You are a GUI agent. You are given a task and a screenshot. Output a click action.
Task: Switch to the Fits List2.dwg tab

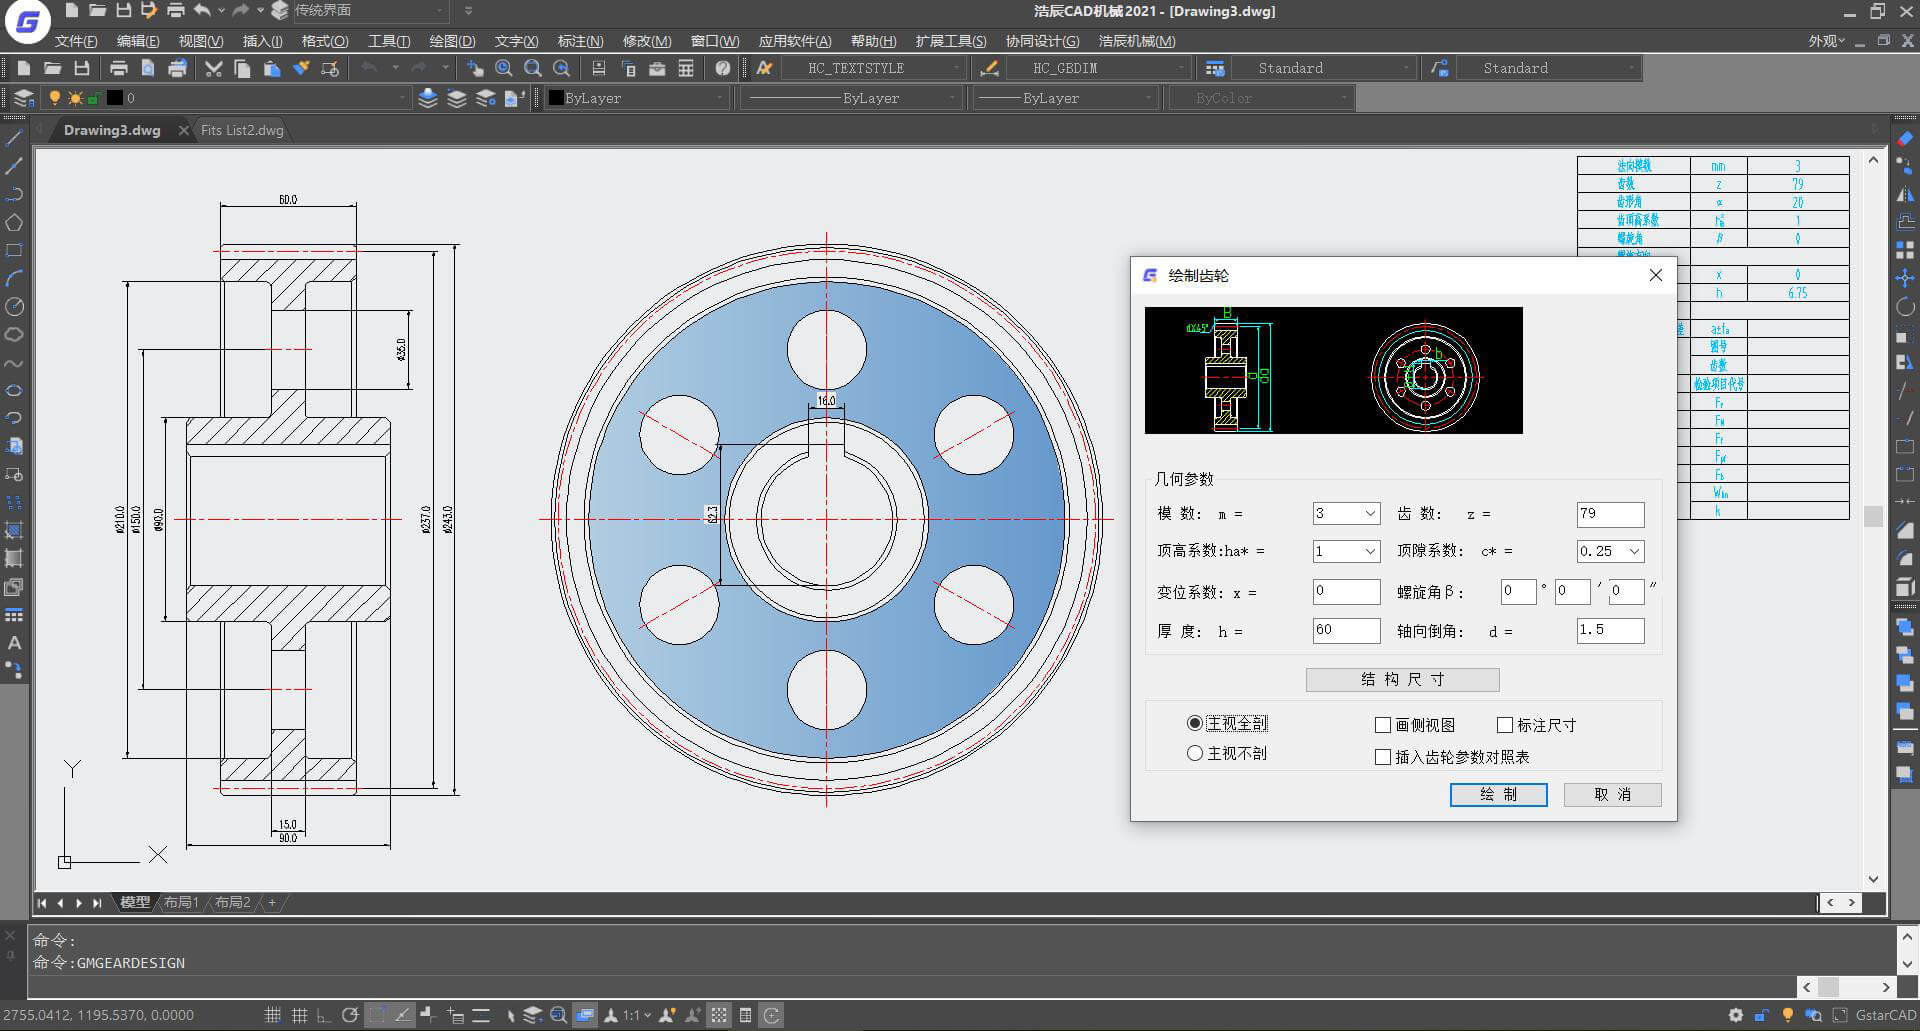click(242, 130)
